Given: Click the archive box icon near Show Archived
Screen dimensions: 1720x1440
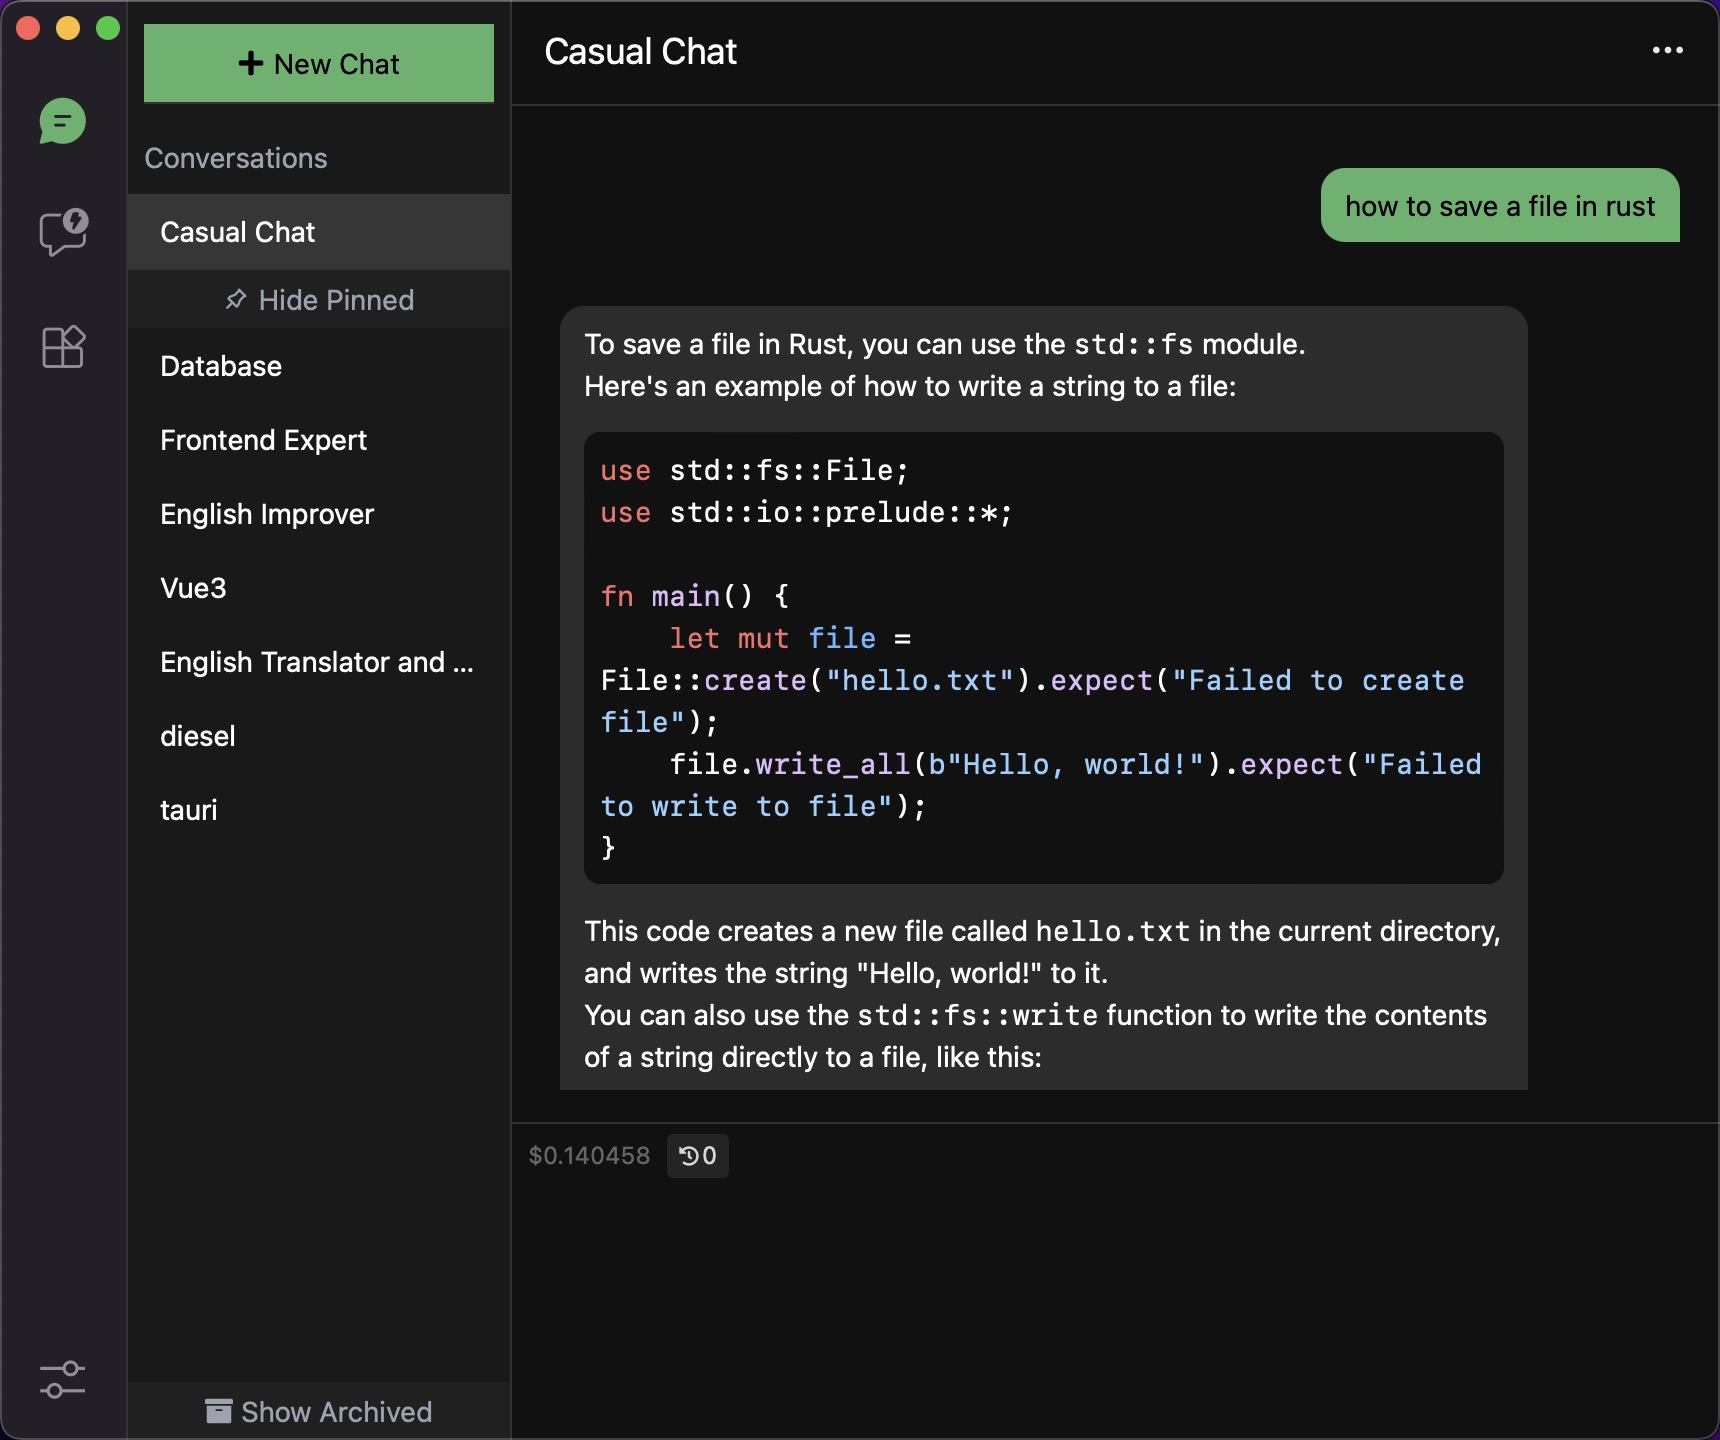Looking at the screenshot, I should [218, 1411].
